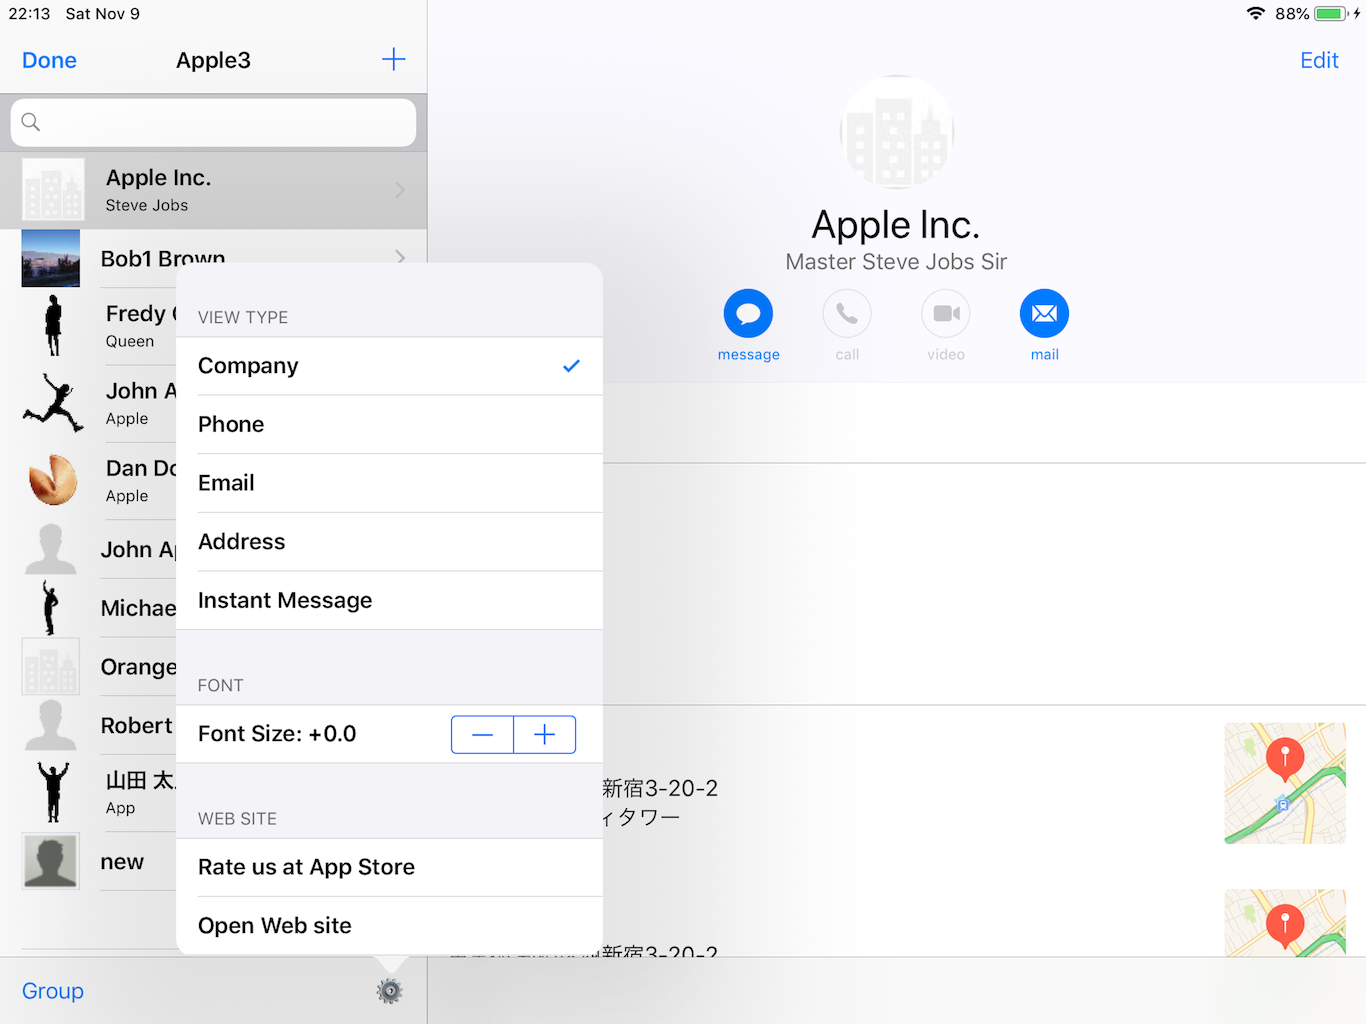Tap 'Font Size: +0.0' label
The width and height of the screenshot is (1366, 1024).
click(277, 734)
